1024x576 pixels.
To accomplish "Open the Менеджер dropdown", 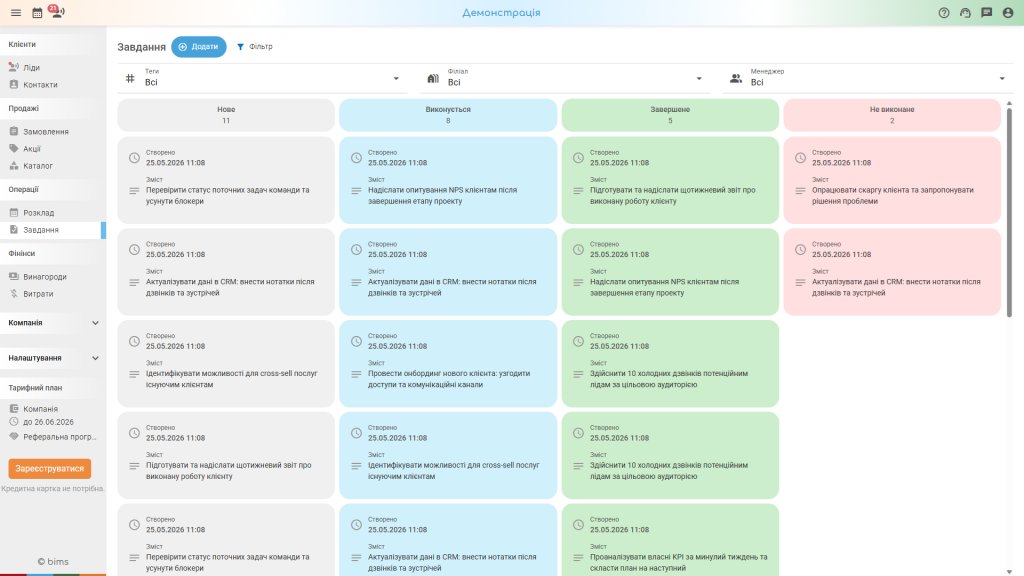I will click(868, 78).
